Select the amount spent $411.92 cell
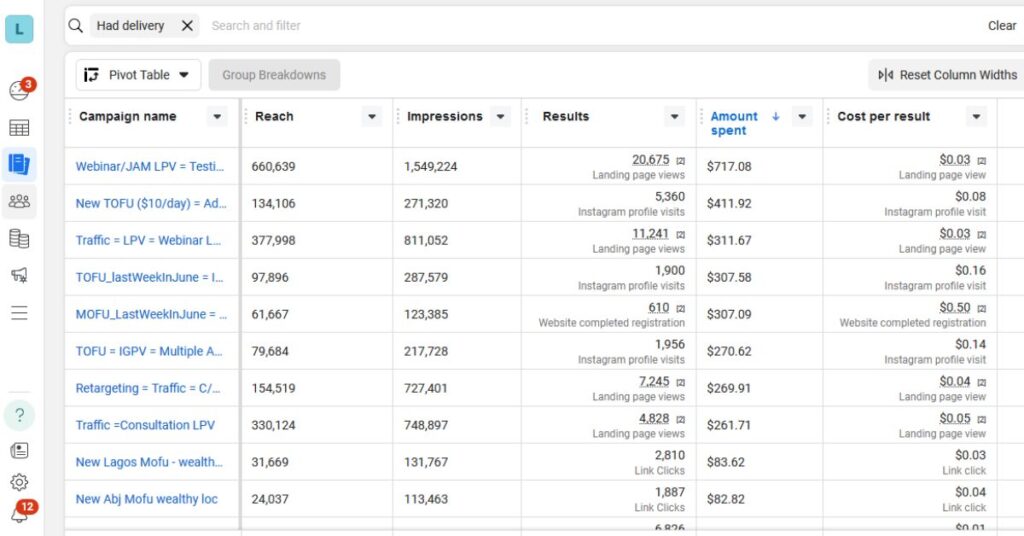This screenshot has width=1024, height=536. 729,203
